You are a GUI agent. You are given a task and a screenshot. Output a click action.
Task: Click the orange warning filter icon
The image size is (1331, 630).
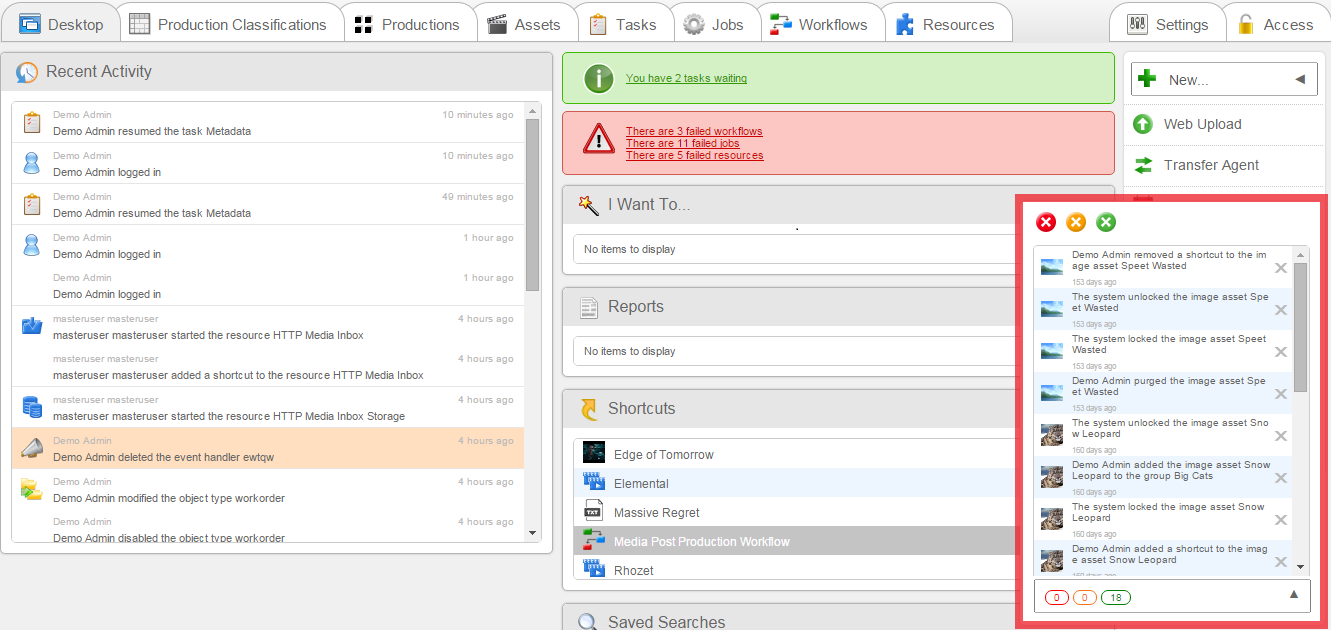click(x=1076, y=222)
